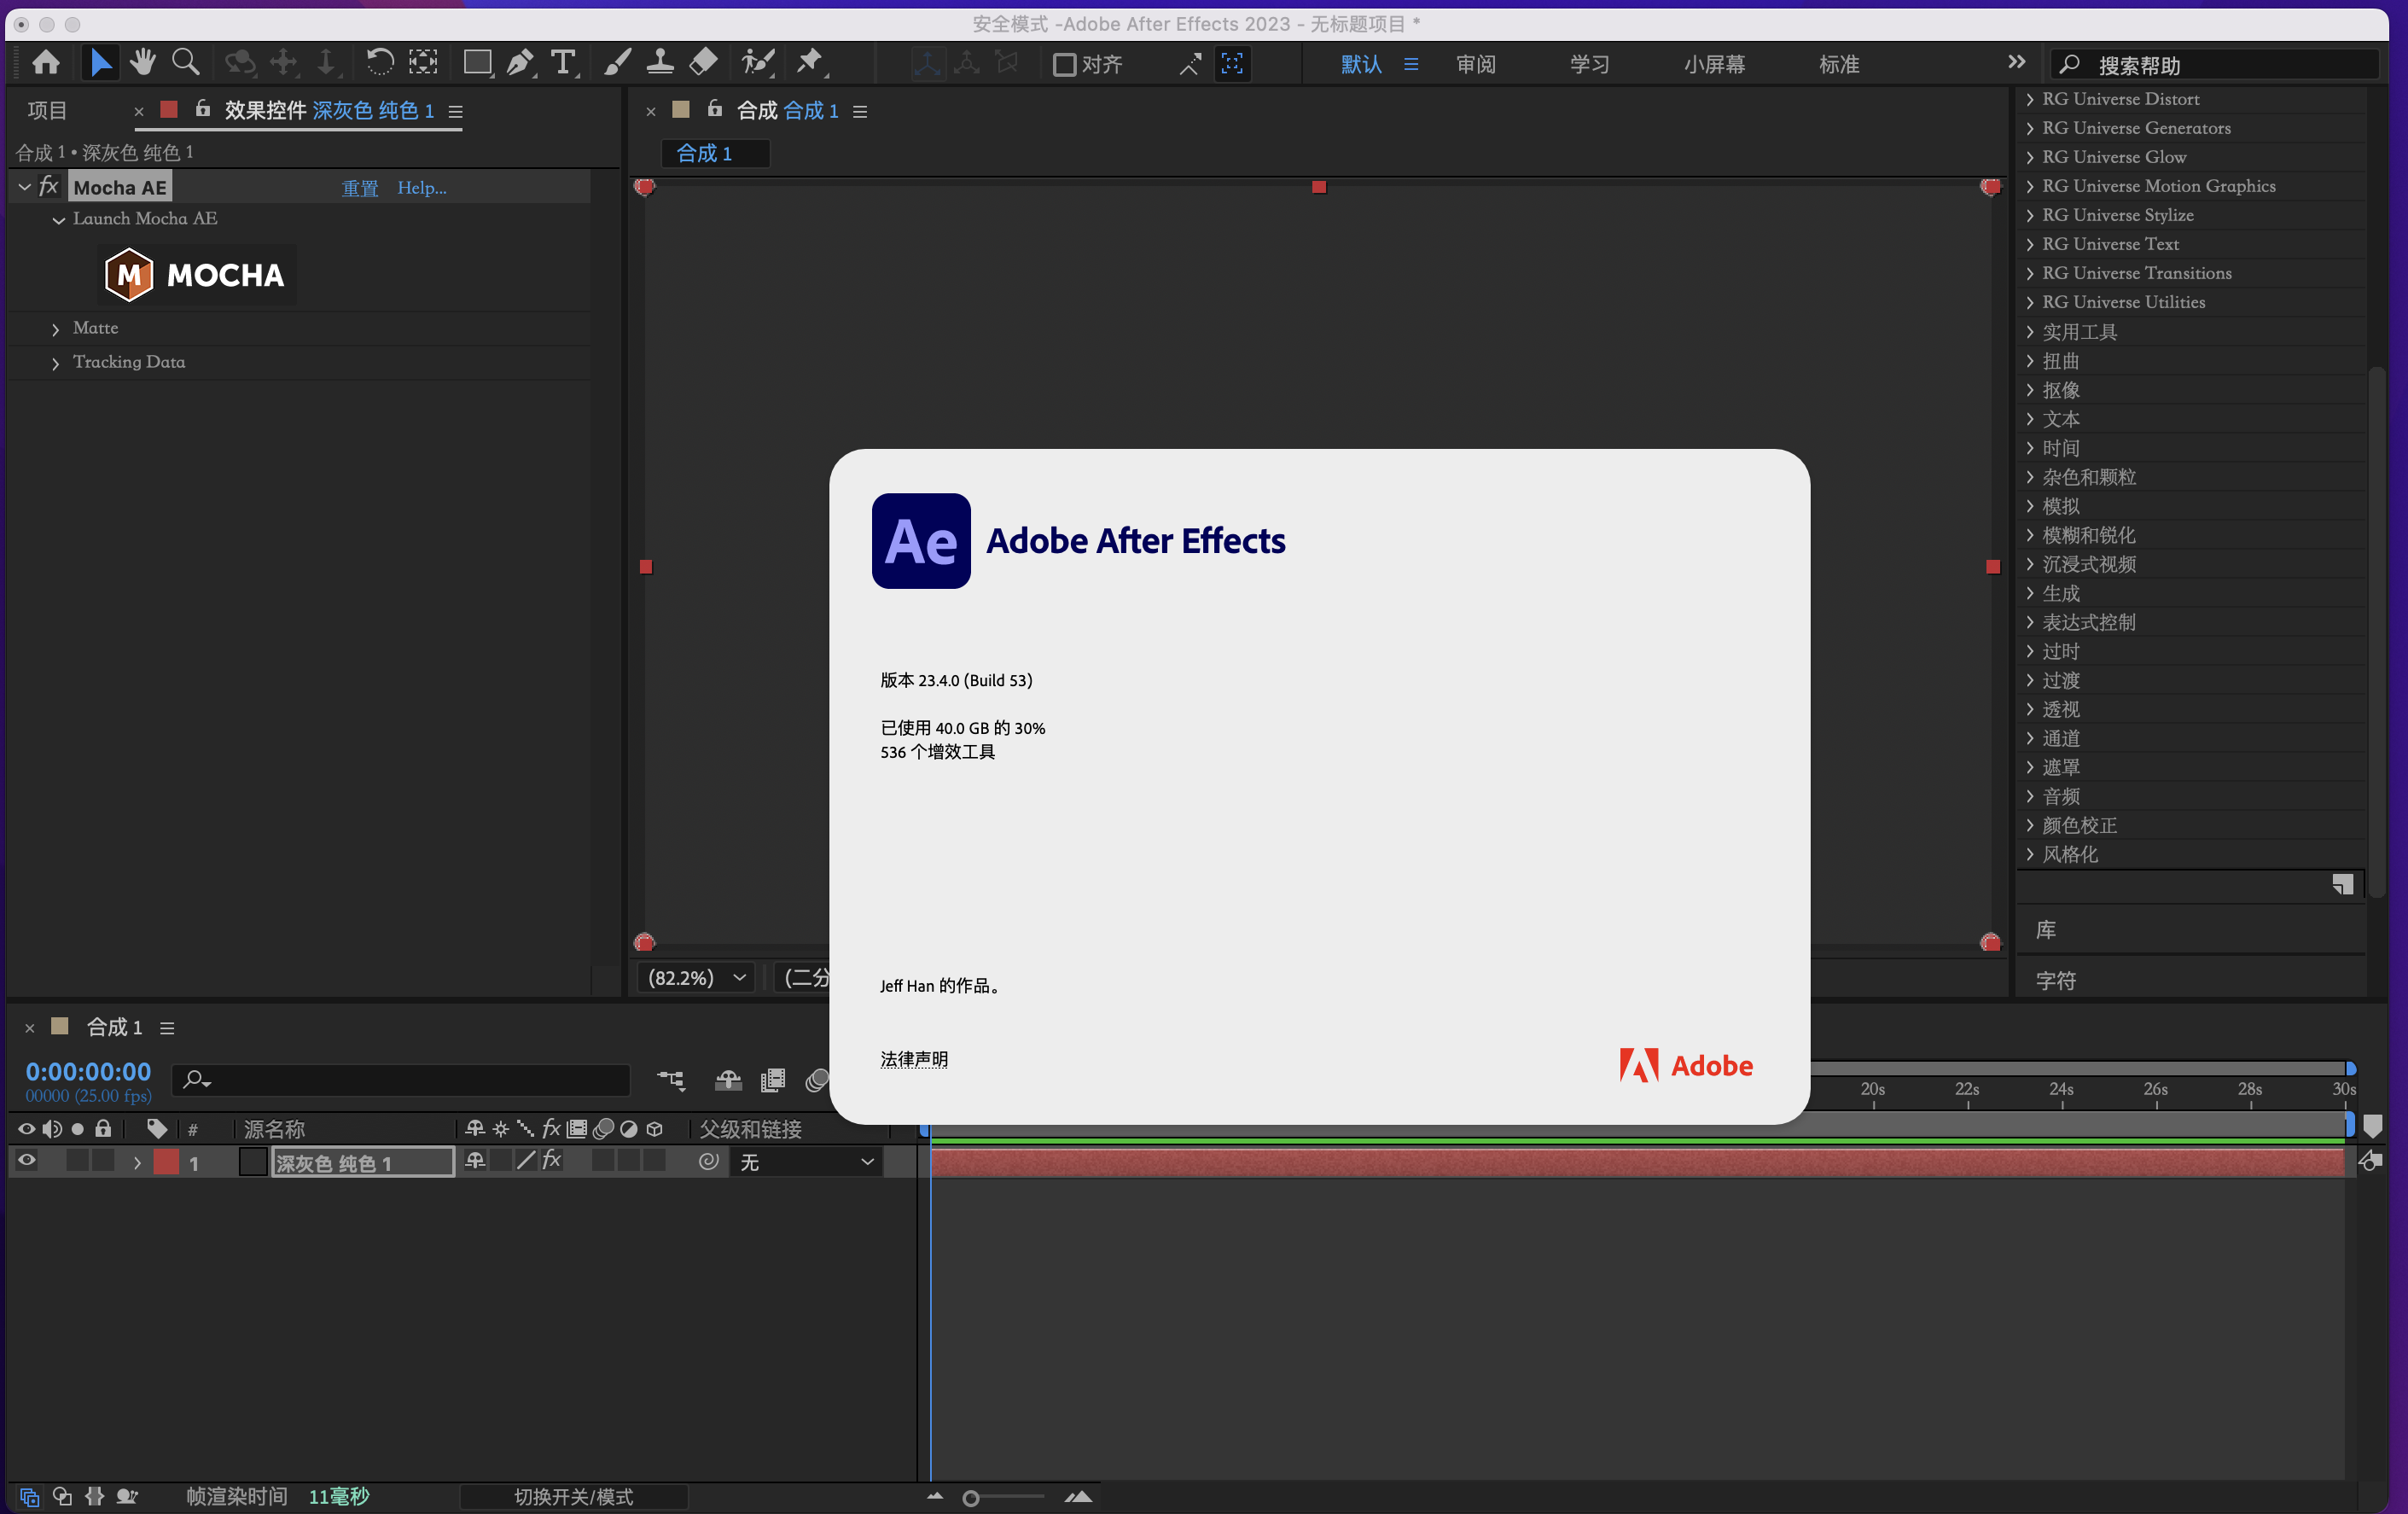Image resolution: width=2408 pixels, height=1514 pixels.
Task: Click the timeline zoom slider handle
Action: (x=970, y=1498)
